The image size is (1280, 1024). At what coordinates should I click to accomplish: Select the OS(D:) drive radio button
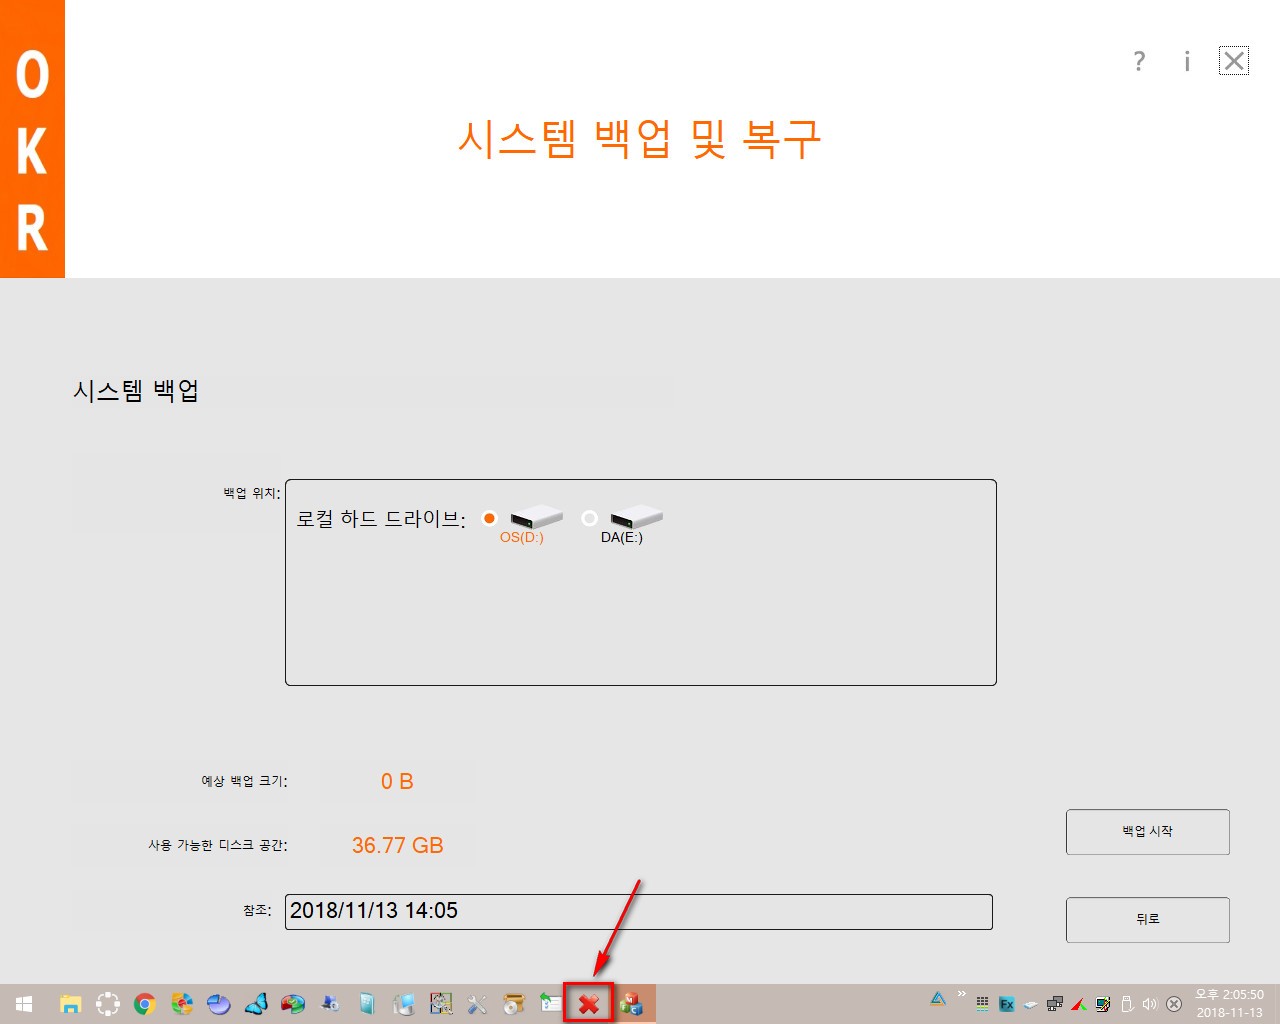[x=489, y=518]
